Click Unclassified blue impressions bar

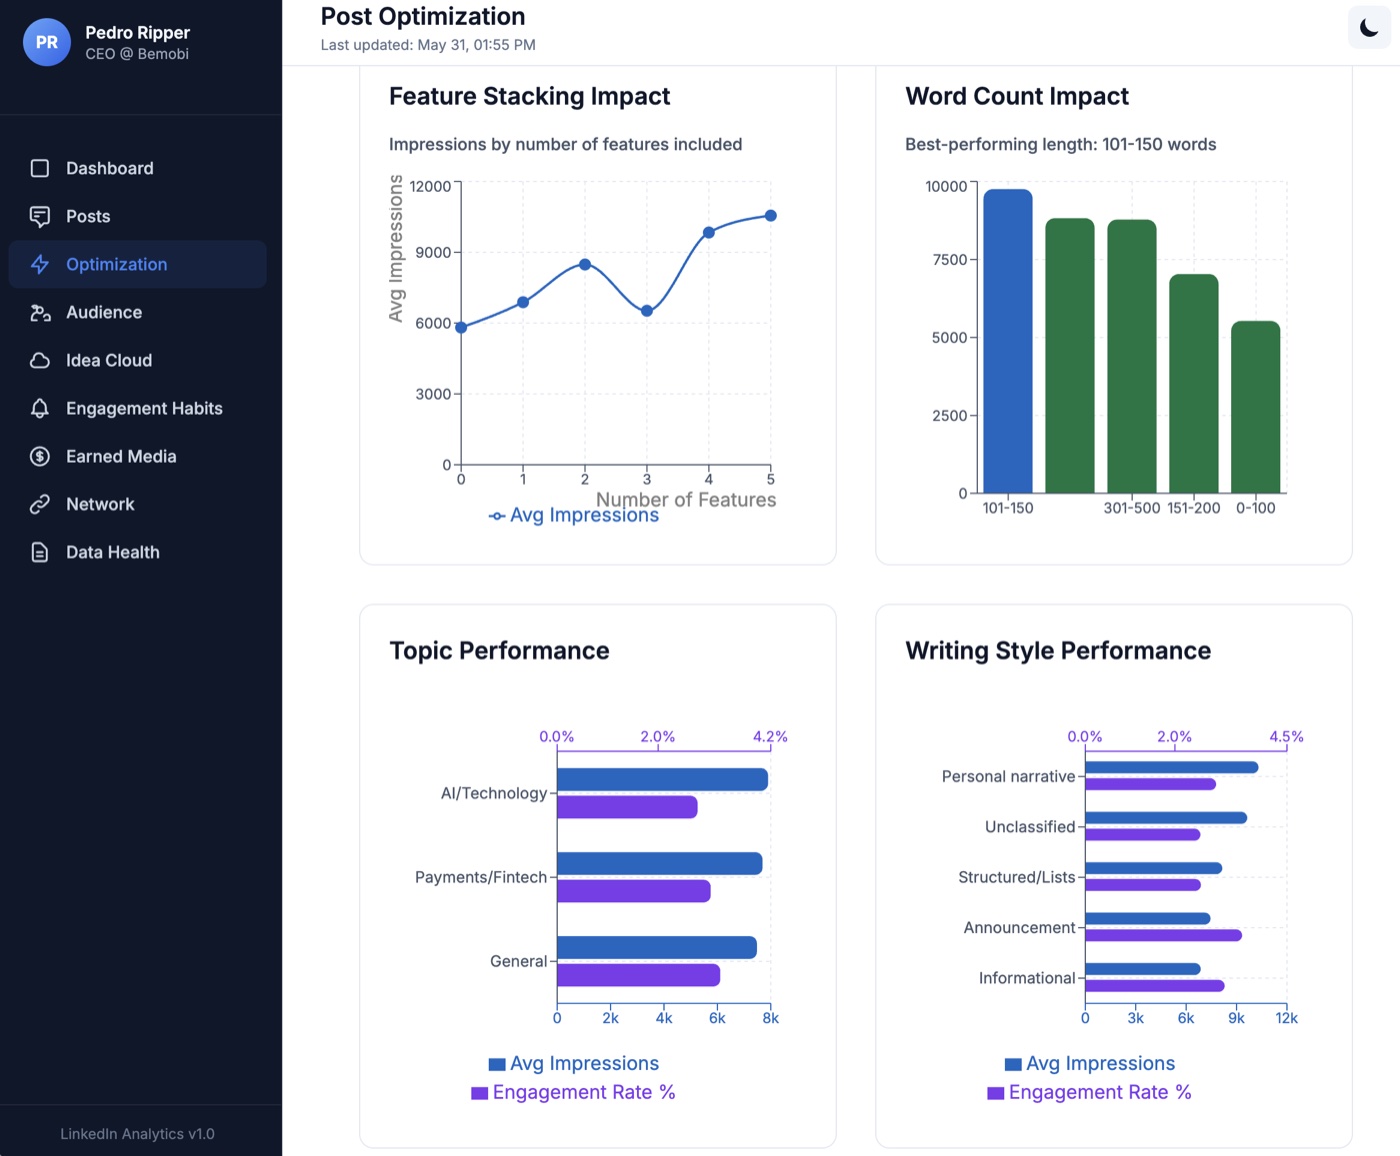click(x=1166, y=818)
